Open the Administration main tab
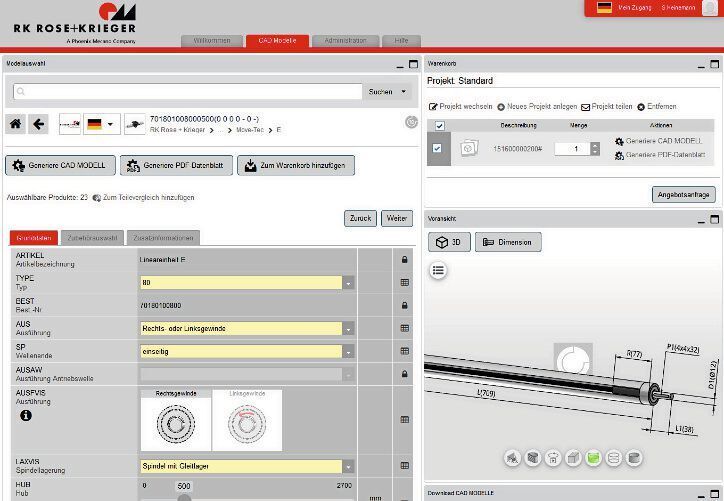This screenshot has width=724, height=501. 345,41
